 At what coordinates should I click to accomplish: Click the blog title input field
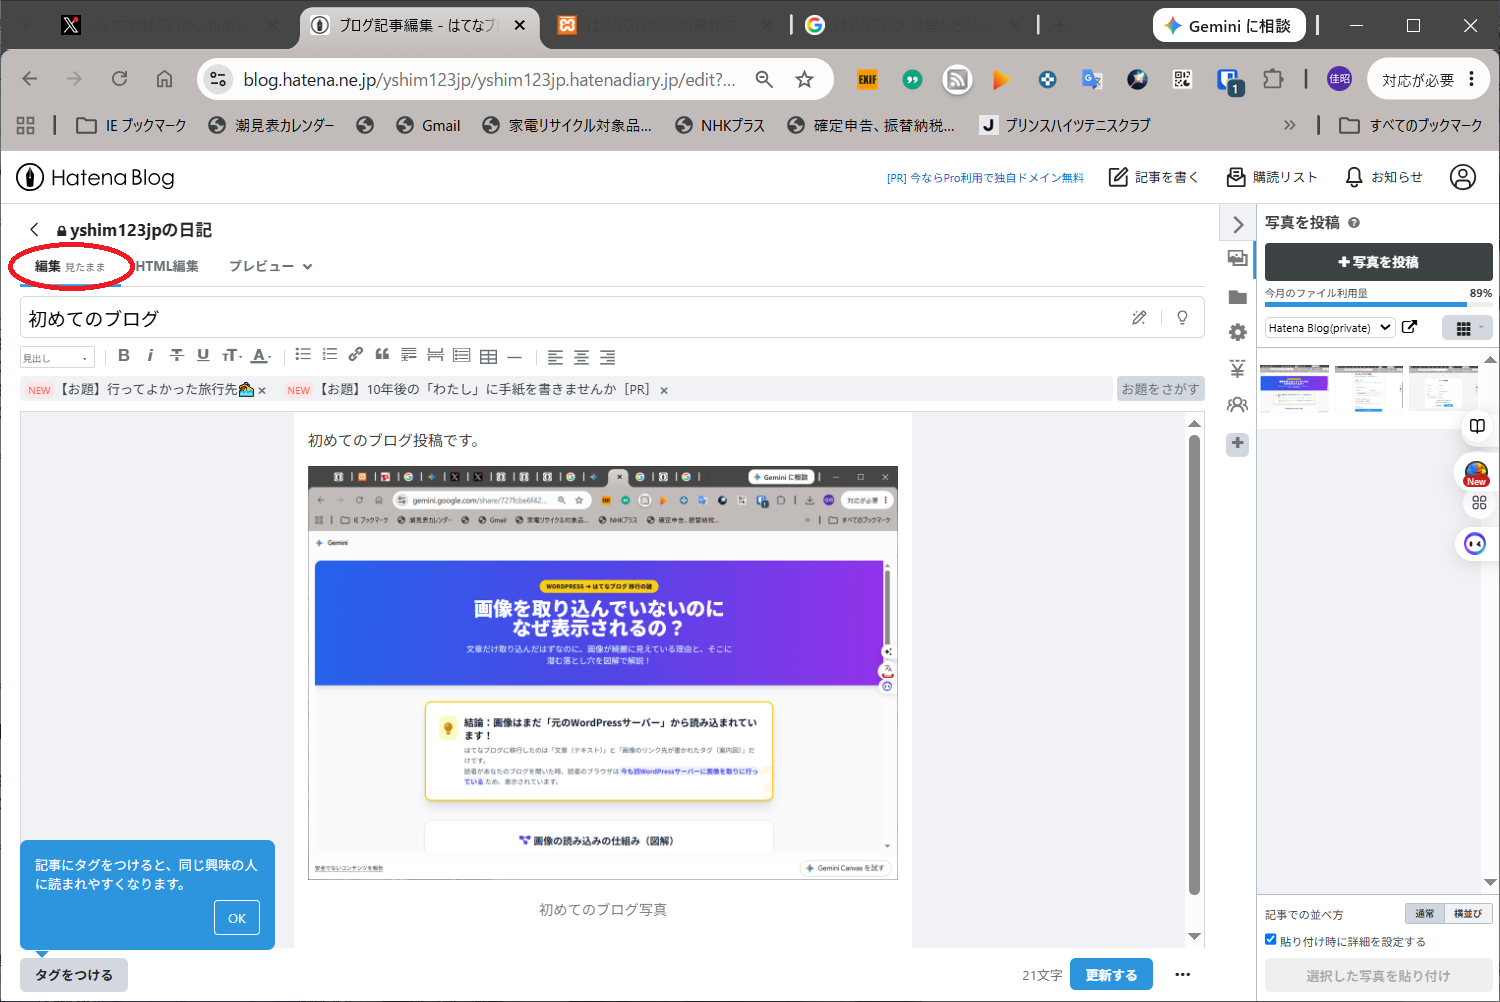[570, 318]
